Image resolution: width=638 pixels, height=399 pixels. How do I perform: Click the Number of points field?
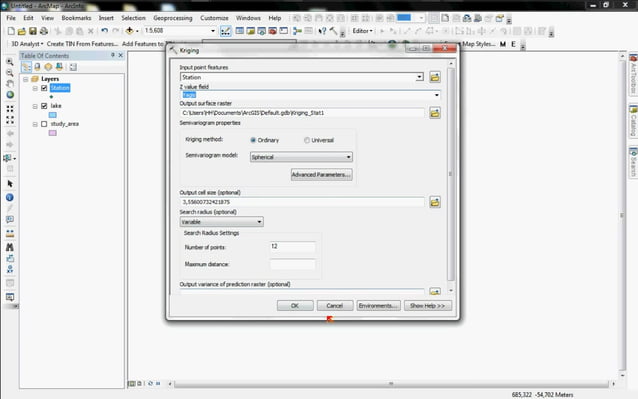[293, 247]
